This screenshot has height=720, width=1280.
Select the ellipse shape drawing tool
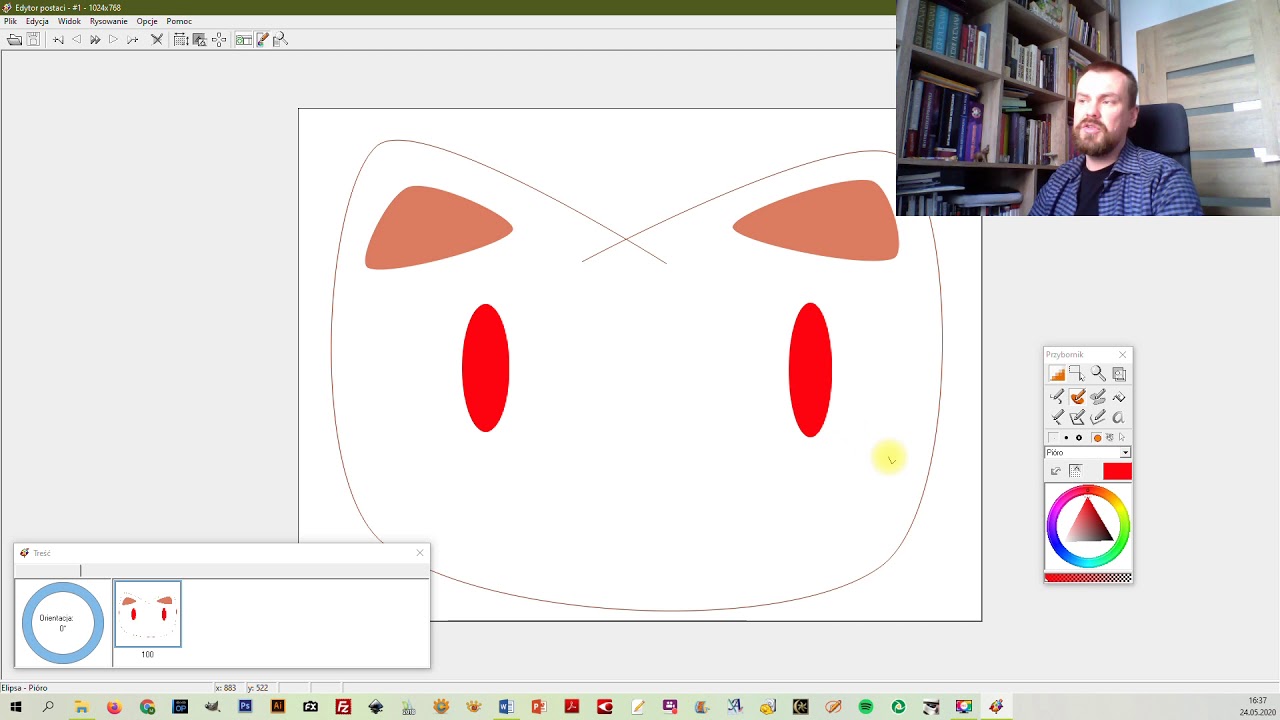click(1098, 417)
